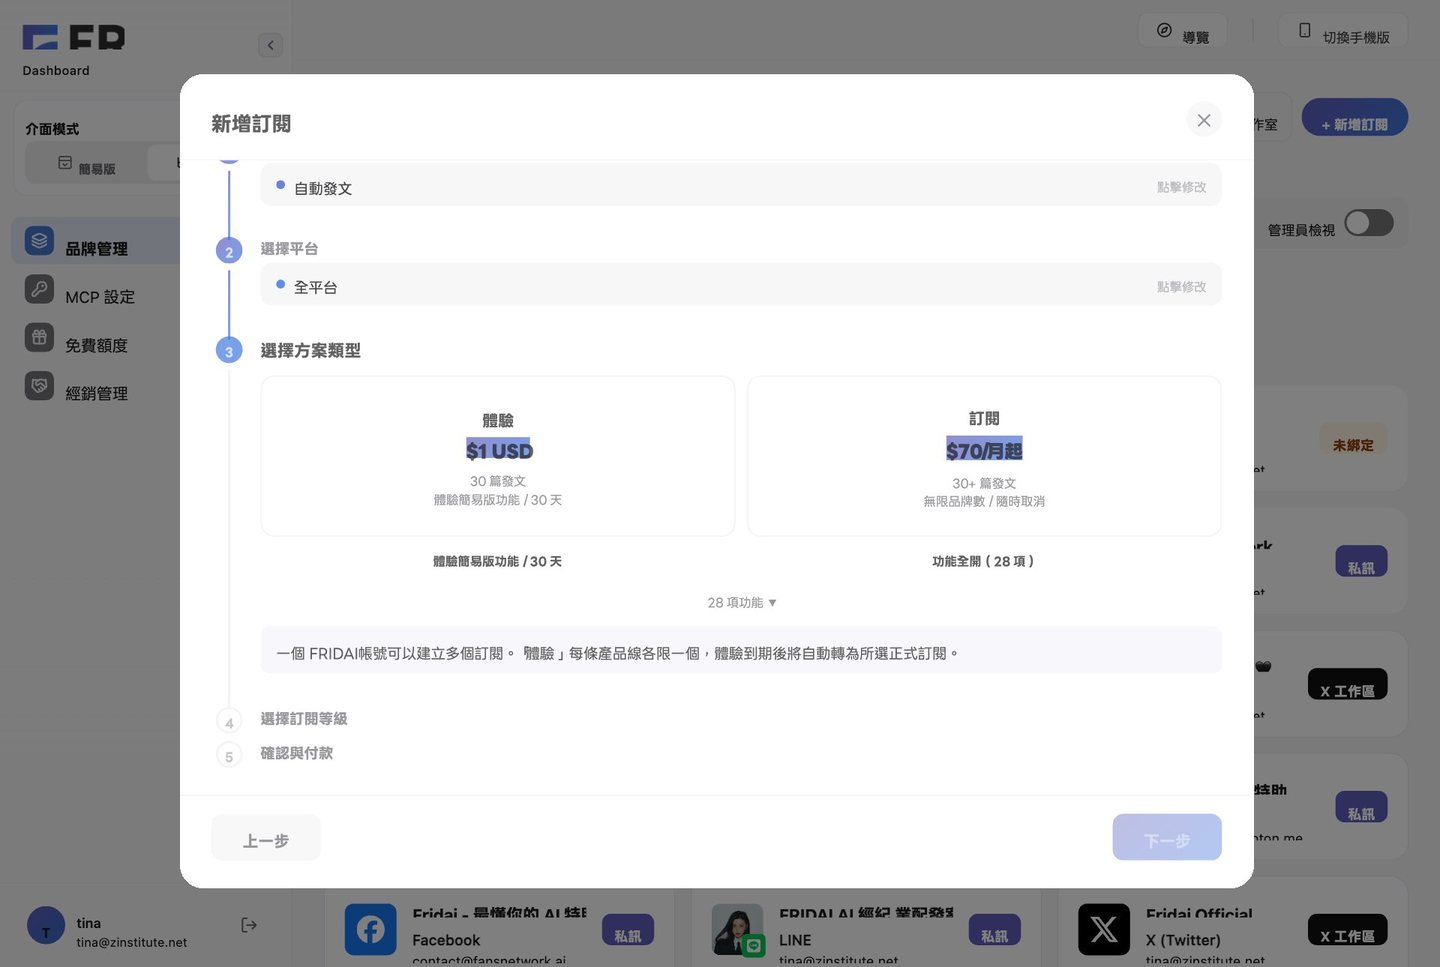Click the Facebook account icon
This screenshot has width=1440, height=967.
tap(371, 930)
